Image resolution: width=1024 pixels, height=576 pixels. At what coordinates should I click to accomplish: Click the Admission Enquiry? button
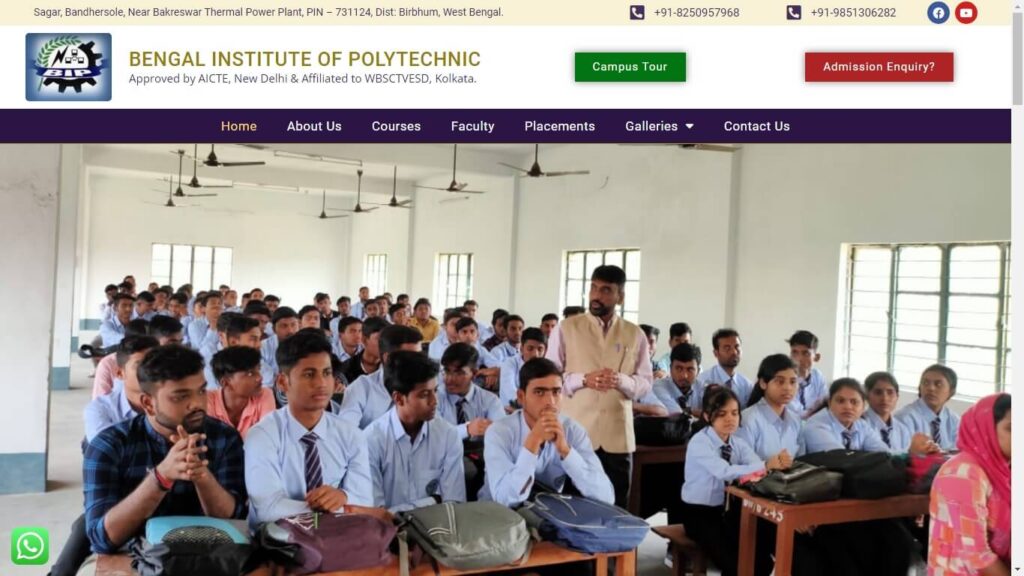(x=879, y=67)
